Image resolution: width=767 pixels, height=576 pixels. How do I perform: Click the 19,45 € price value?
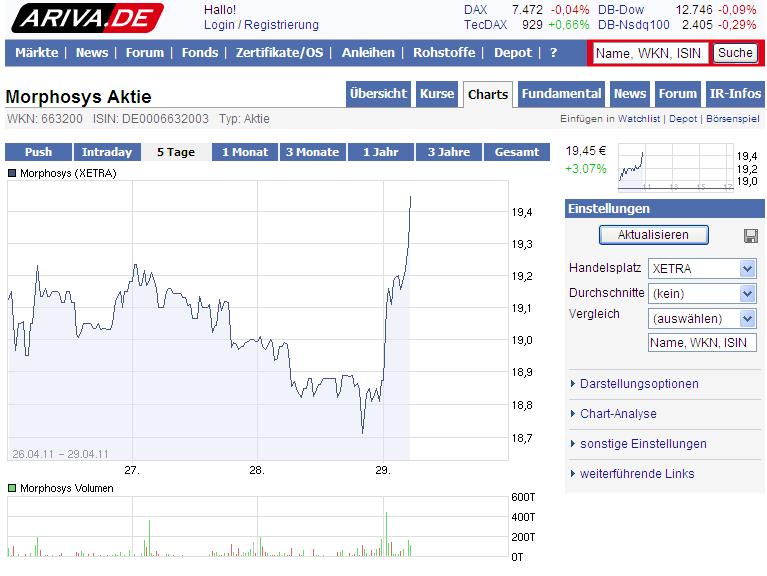[x=586, y=151]
